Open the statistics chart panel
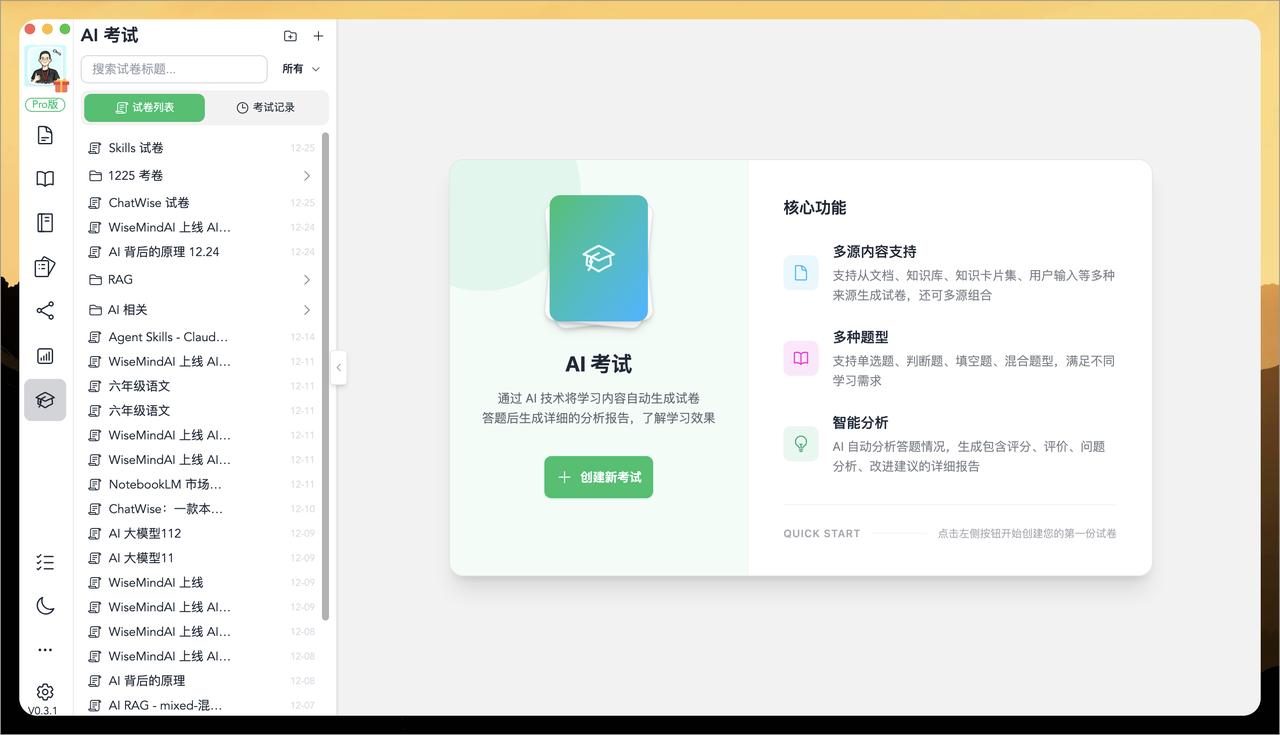The height and width of the screenshot is (735, 1280). pos(44,355)
